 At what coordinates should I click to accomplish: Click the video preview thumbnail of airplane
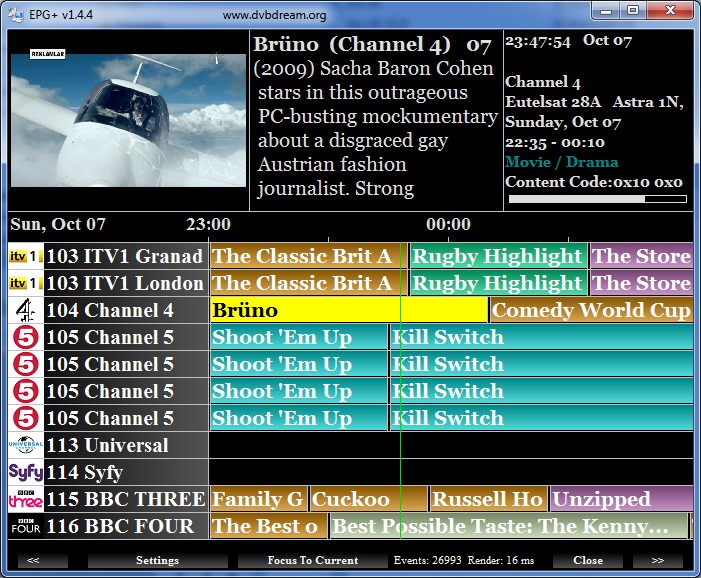pyautogui.click(x=128, y=120)
